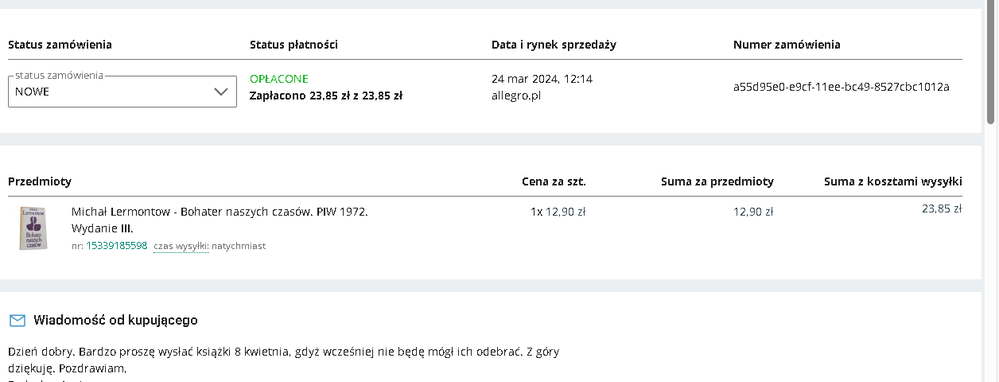Click the total with shipping 23,85 zł
999x382 pixels.
[x=941, y=208]
